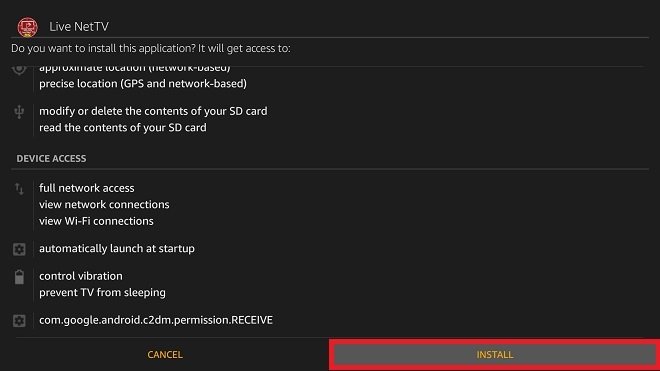The image size is (660, 371).
Task: Select the full network access permission
Action: click(x=87, y=188)
